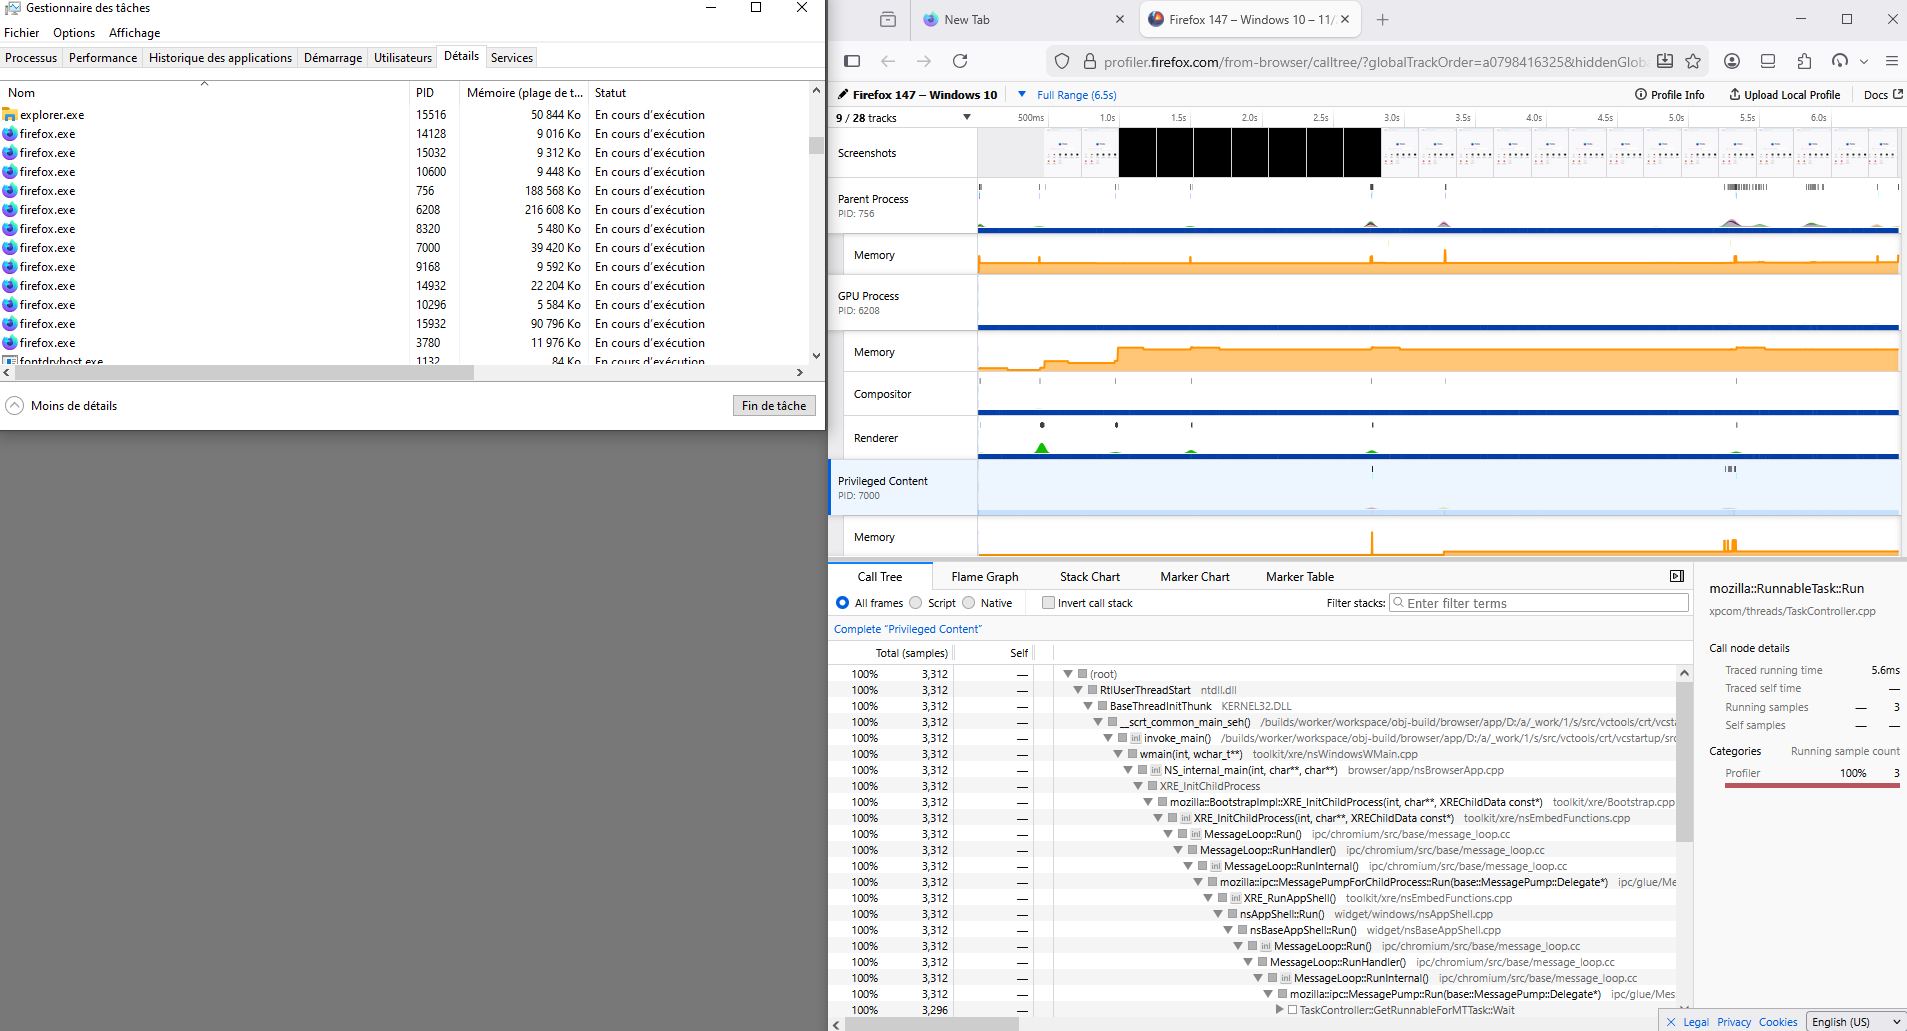Enable the Invert call stack checkbox

1048,603
